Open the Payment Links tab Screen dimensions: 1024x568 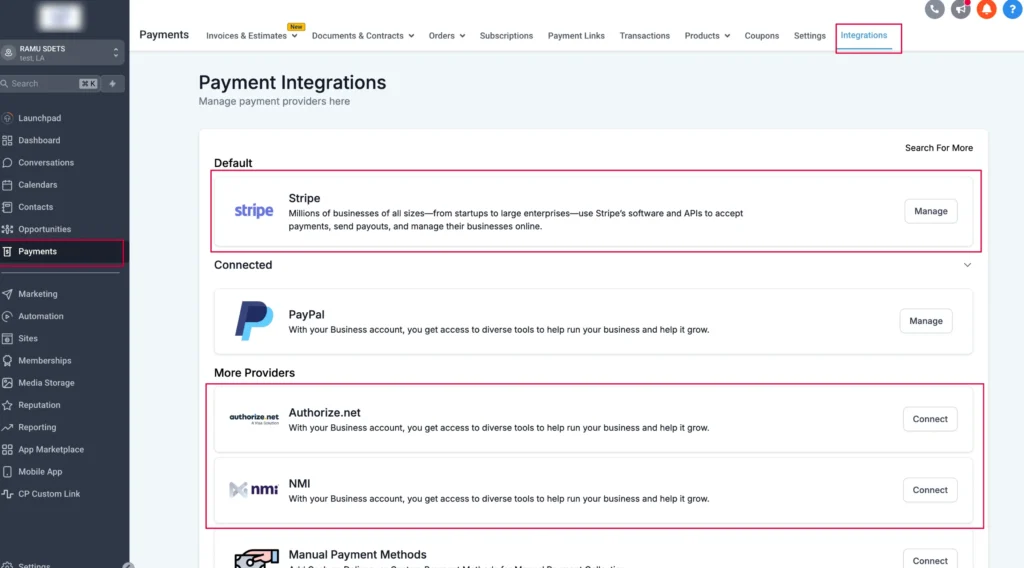tap(576, 36)
